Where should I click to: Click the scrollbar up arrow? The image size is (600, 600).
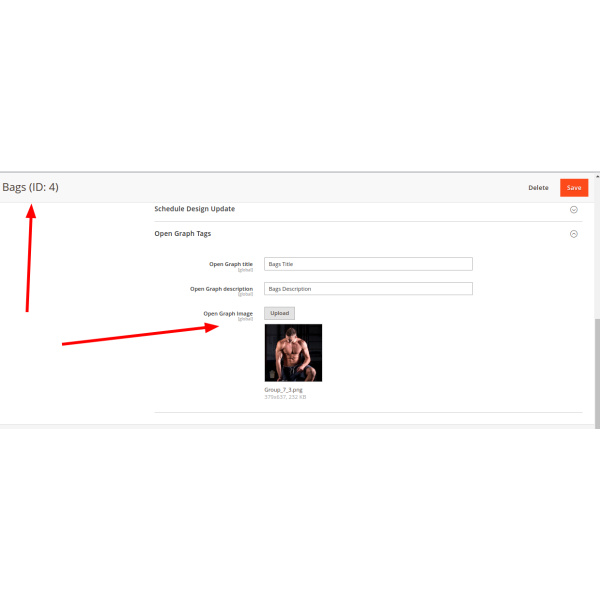click(597, 176)
